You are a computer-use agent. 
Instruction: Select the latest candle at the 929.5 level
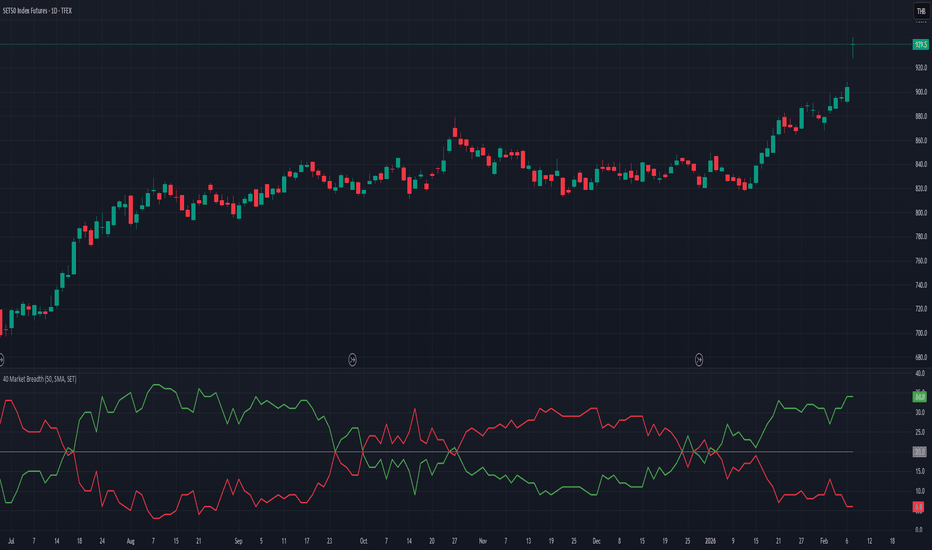852,47
